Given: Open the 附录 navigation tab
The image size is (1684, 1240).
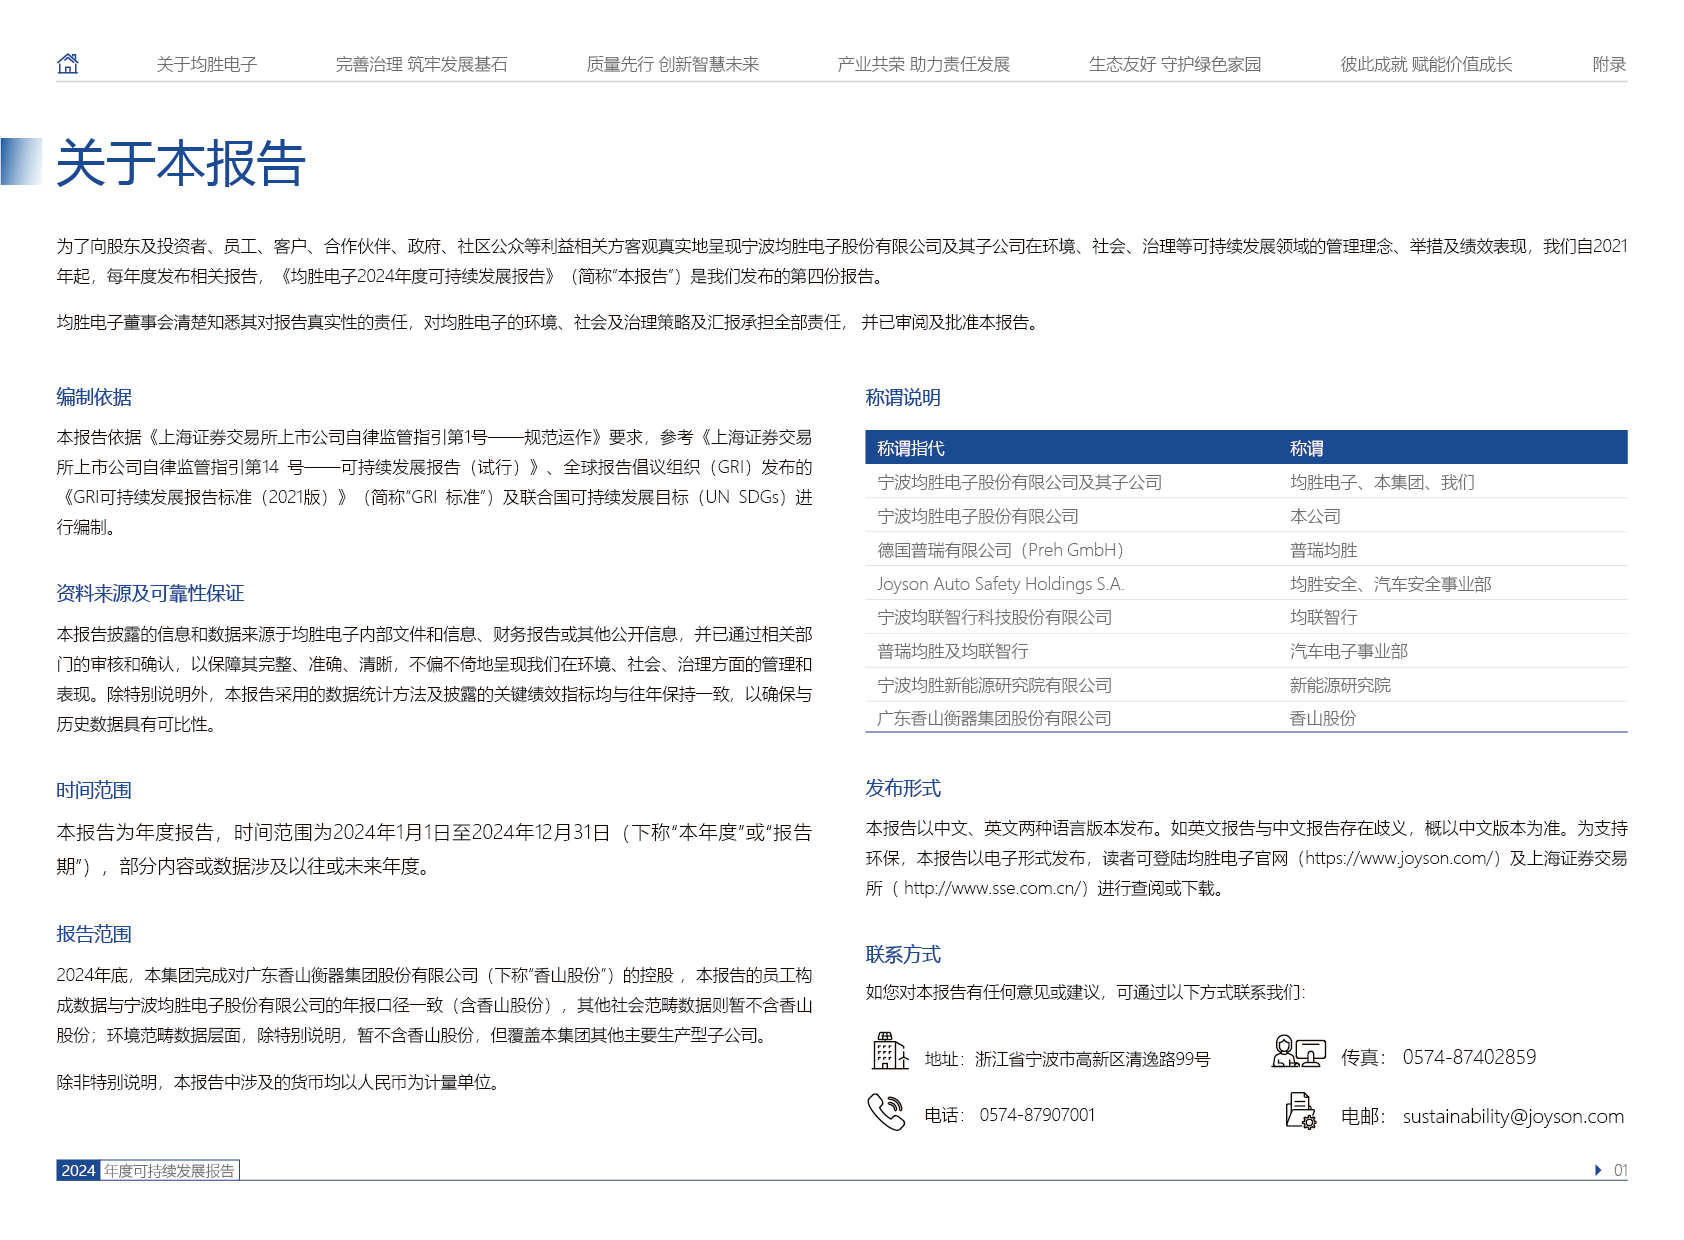Looking at the screenshot, I should click(x=1609, y=64).
